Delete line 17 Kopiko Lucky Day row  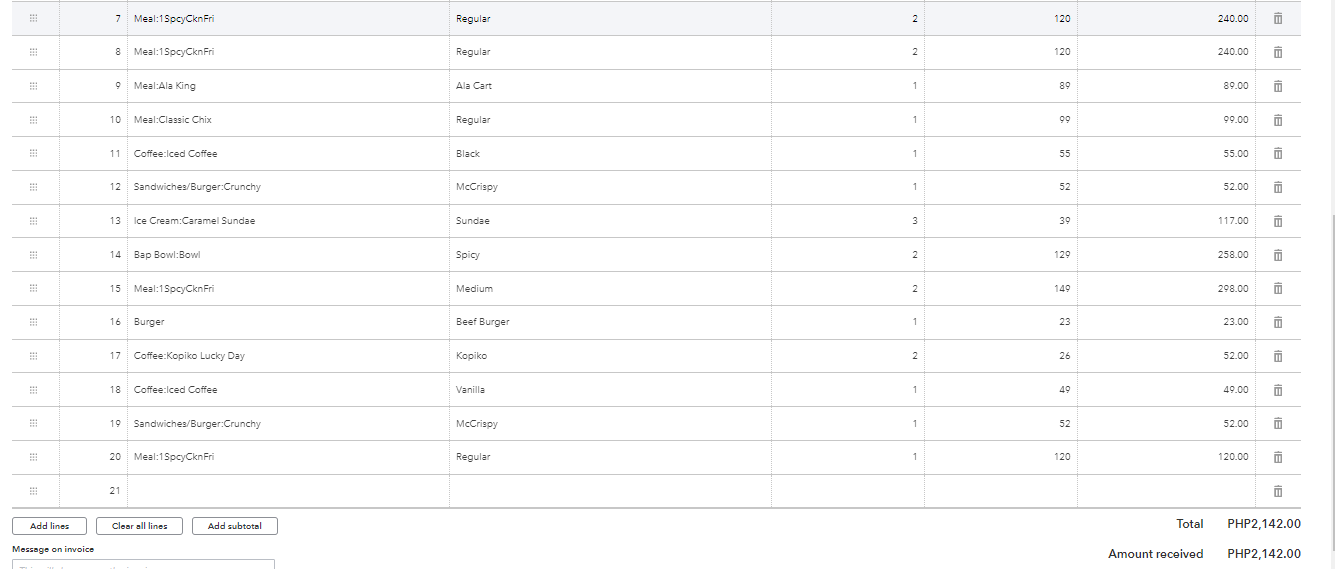(x=1277, y=356)
